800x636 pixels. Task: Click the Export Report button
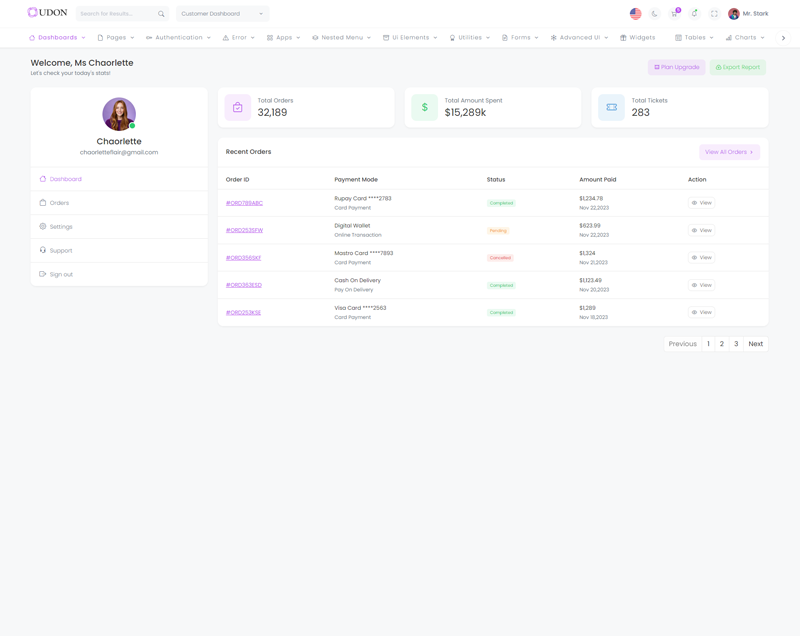tap(738, 67)
